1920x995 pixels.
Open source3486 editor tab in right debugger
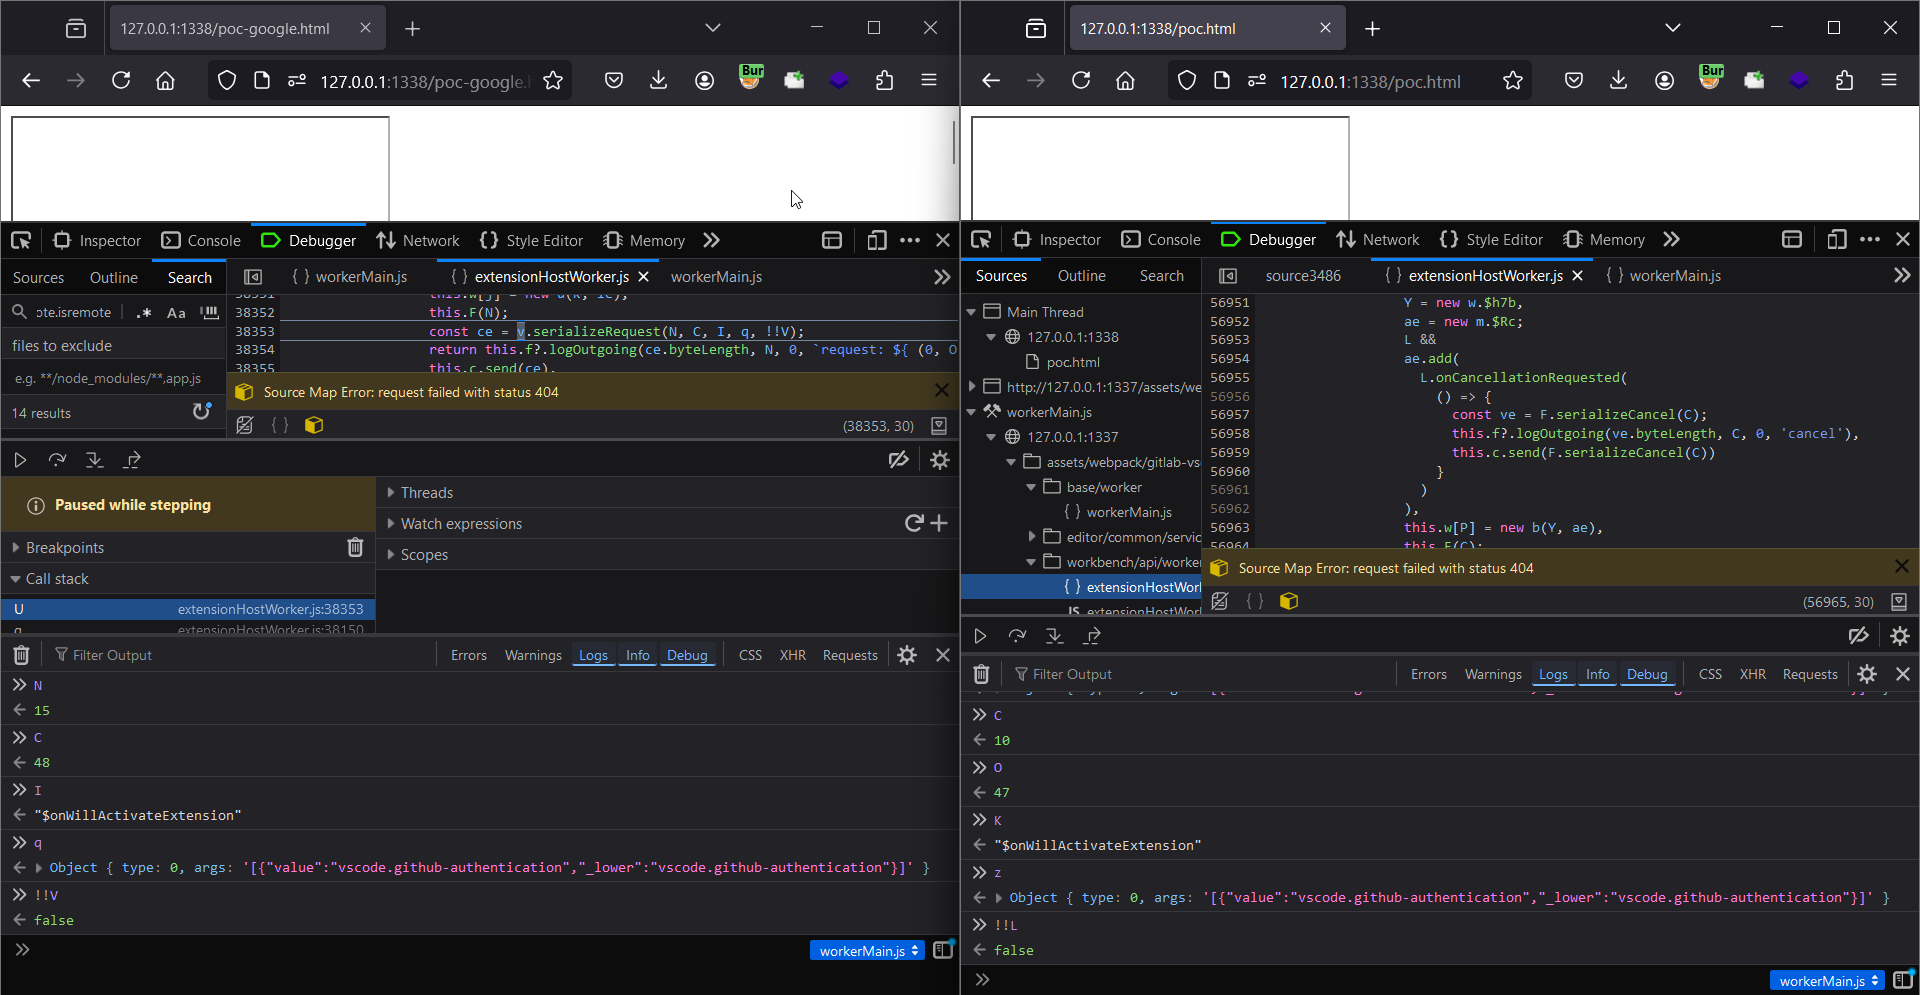(x=1303, y=276)
